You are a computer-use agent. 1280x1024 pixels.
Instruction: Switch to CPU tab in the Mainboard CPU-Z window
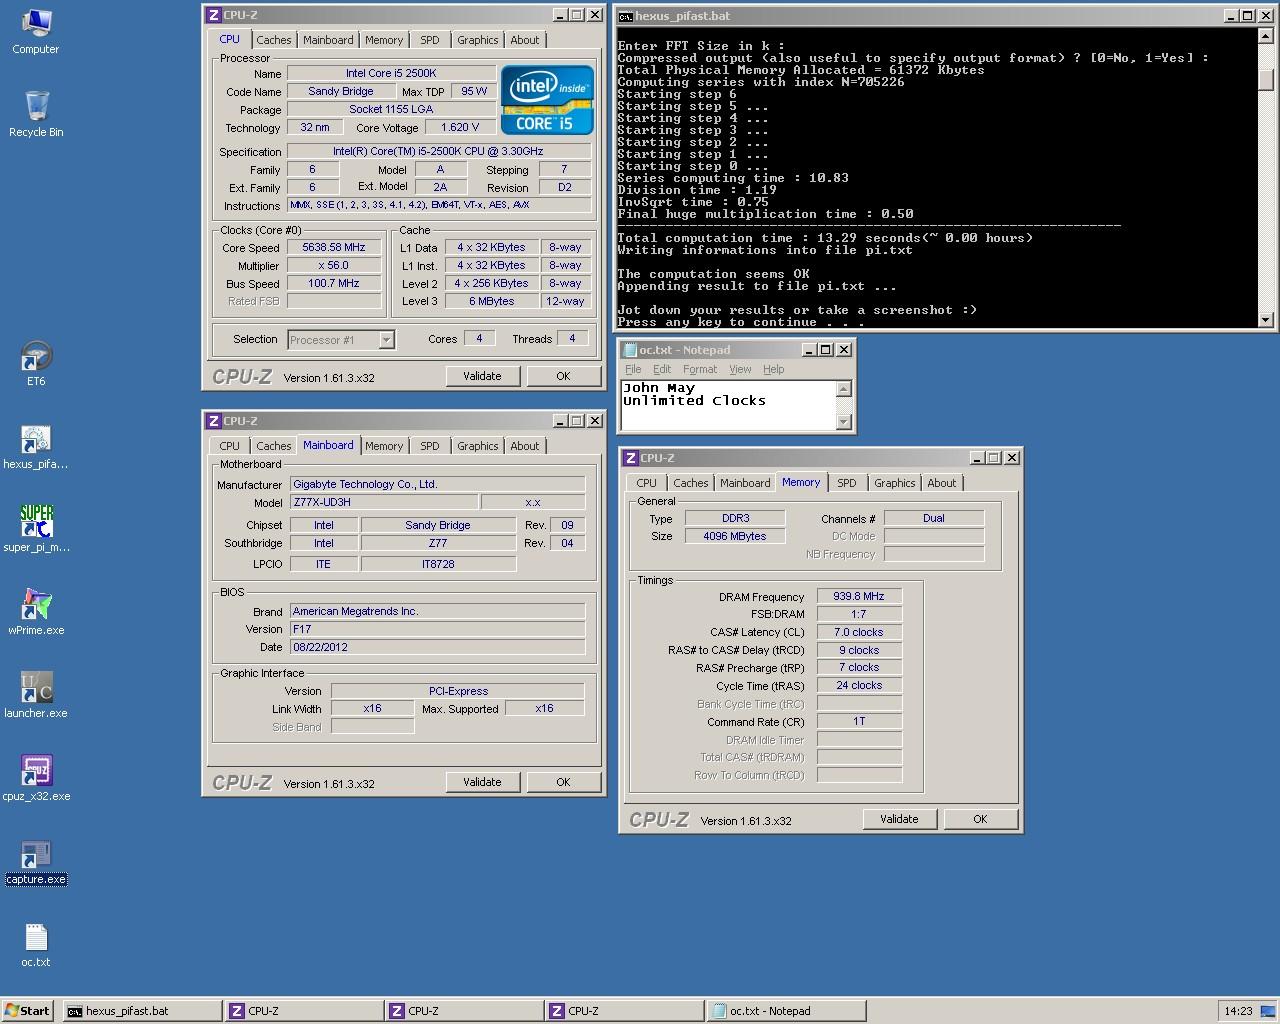pyautogui.click(x=229, y=446)
